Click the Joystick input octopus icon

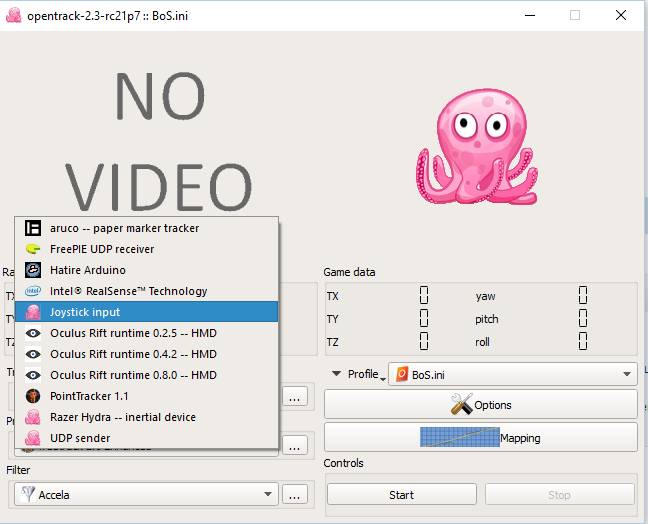pyautogui.click(x=33, y=312)
